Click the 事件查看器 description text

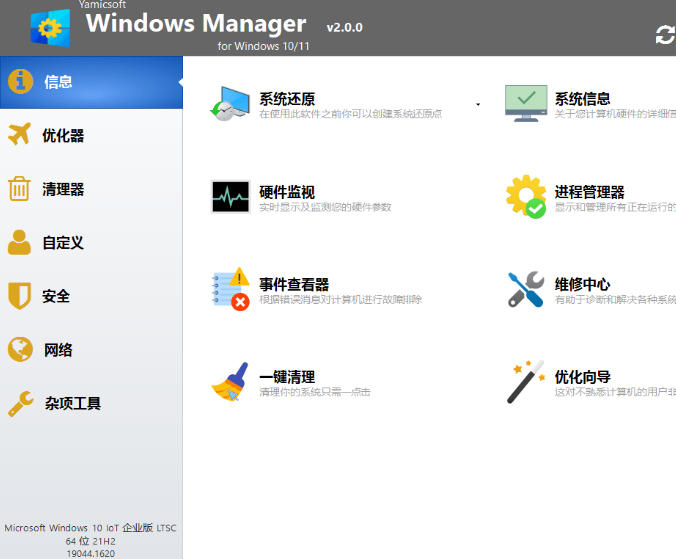[341, 300]
